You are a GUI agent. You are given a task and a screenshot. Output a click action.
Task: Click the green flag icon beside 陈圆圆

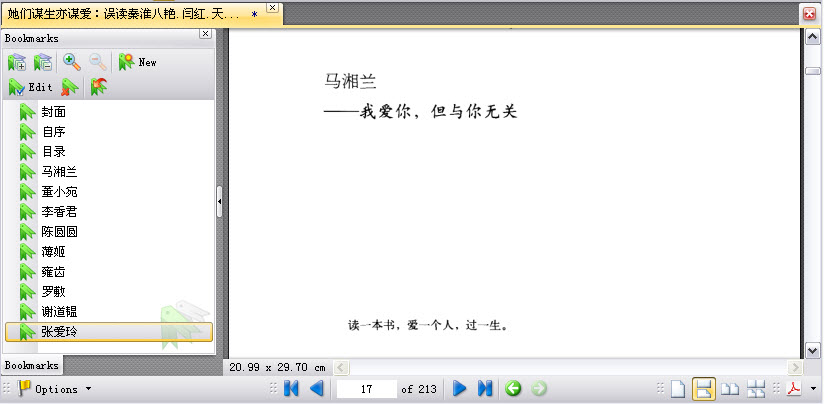point(27,232)
